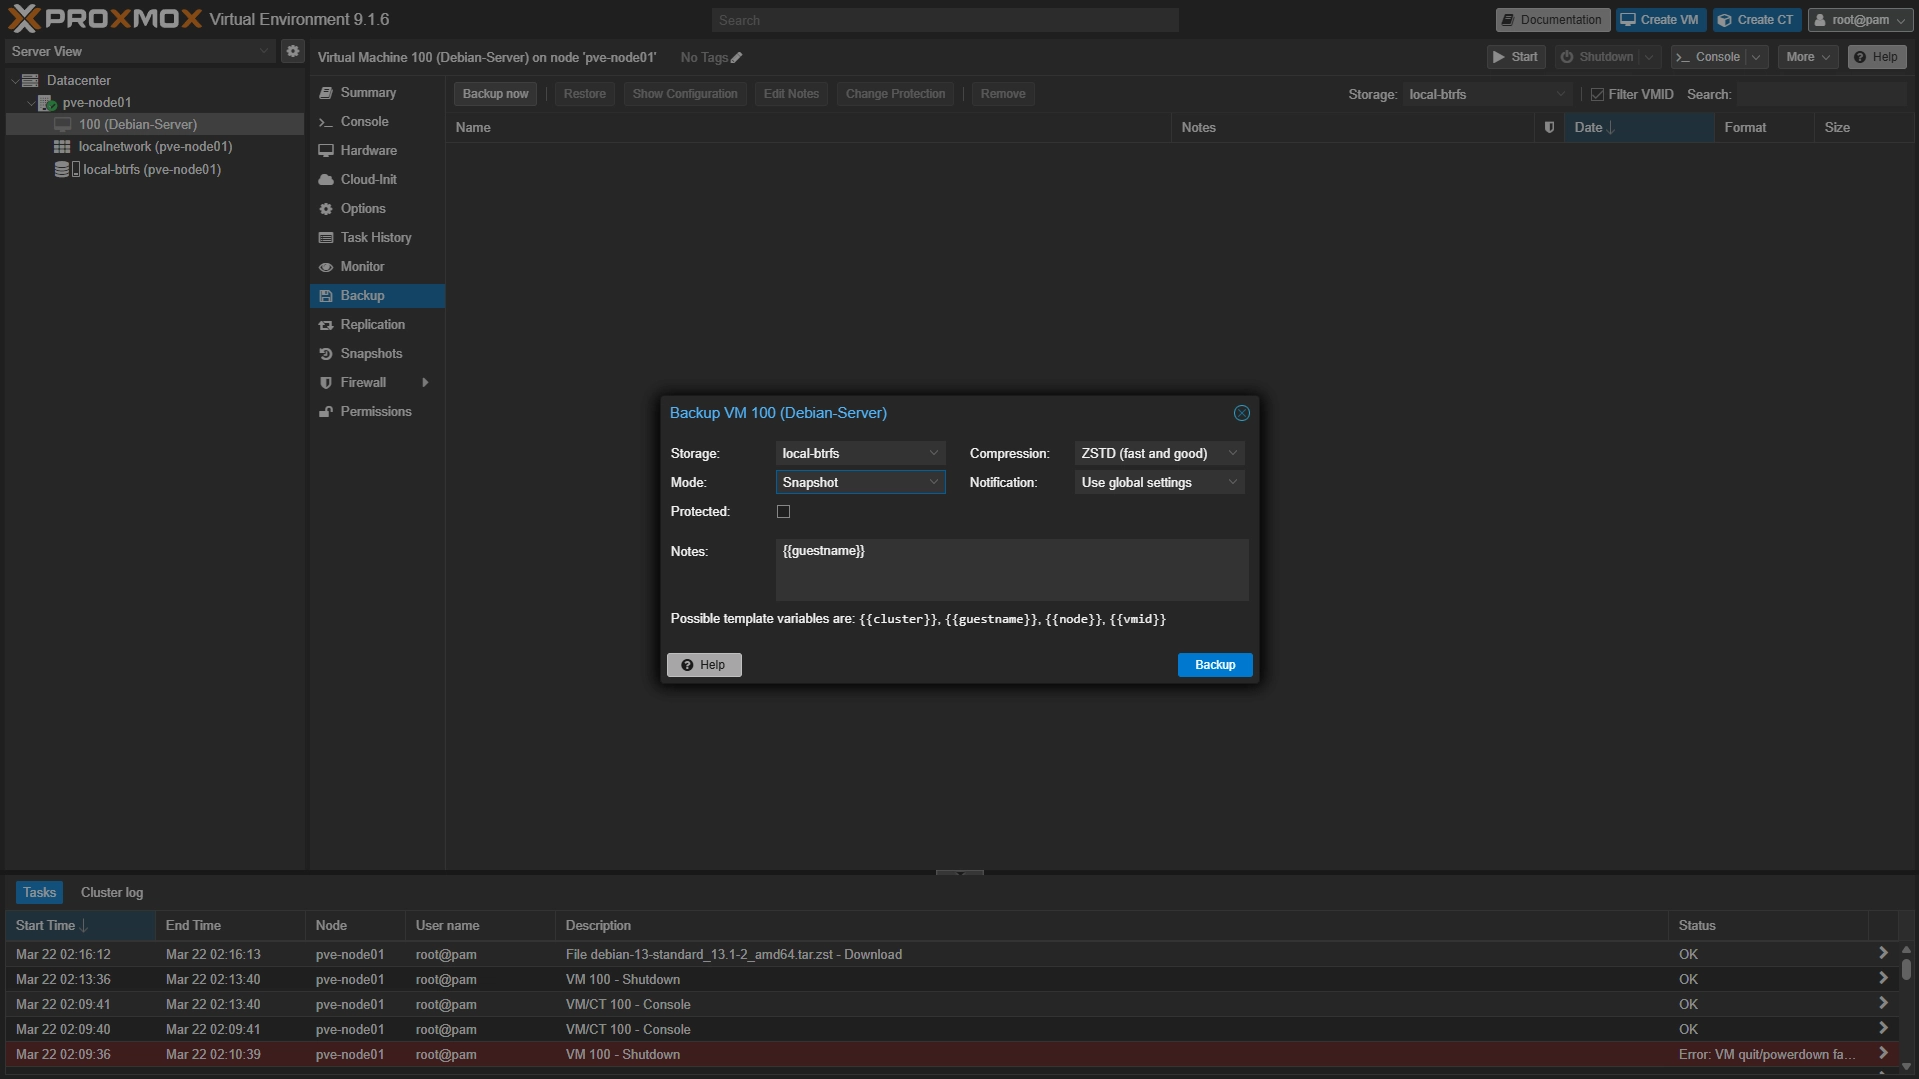
Task: Click the Create VM button
Action: point(1660,20)
